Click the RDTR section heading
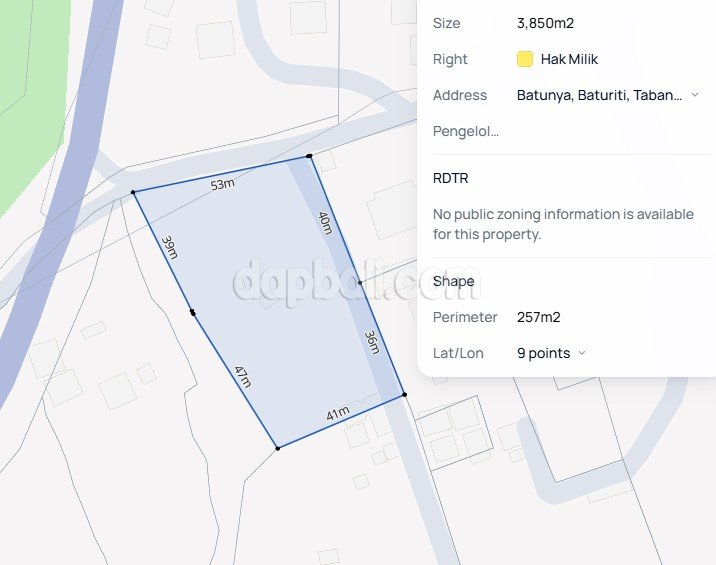 [450, 178]
